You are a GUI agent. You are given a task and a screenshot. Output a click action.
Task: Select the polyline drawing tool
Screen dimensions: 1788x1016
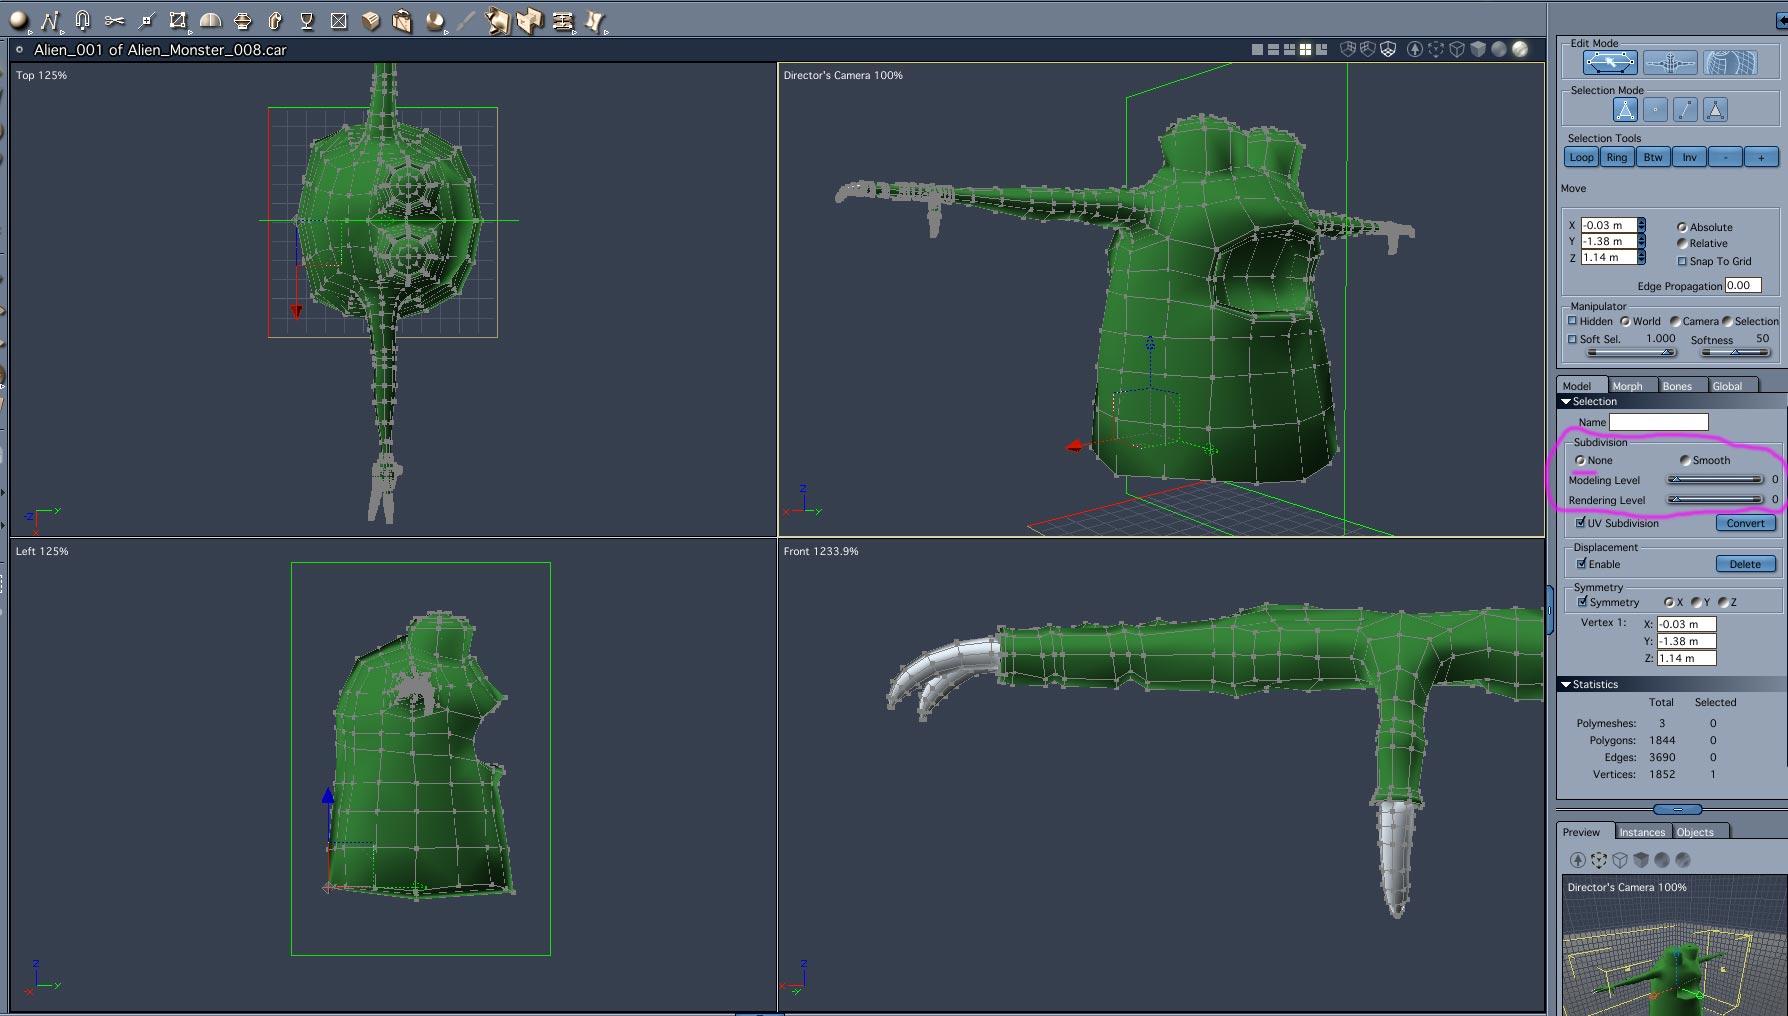point(50,20)
